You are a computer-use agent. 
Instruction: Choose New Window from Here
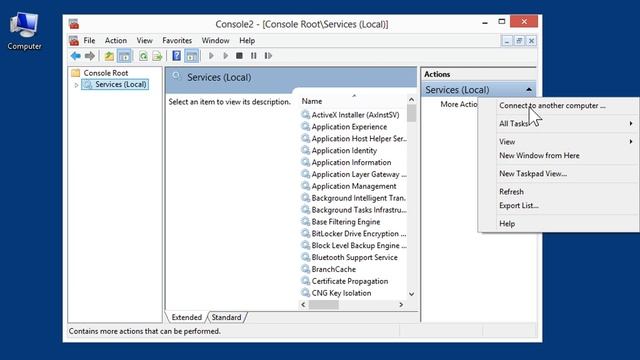(x=559, y=156)
